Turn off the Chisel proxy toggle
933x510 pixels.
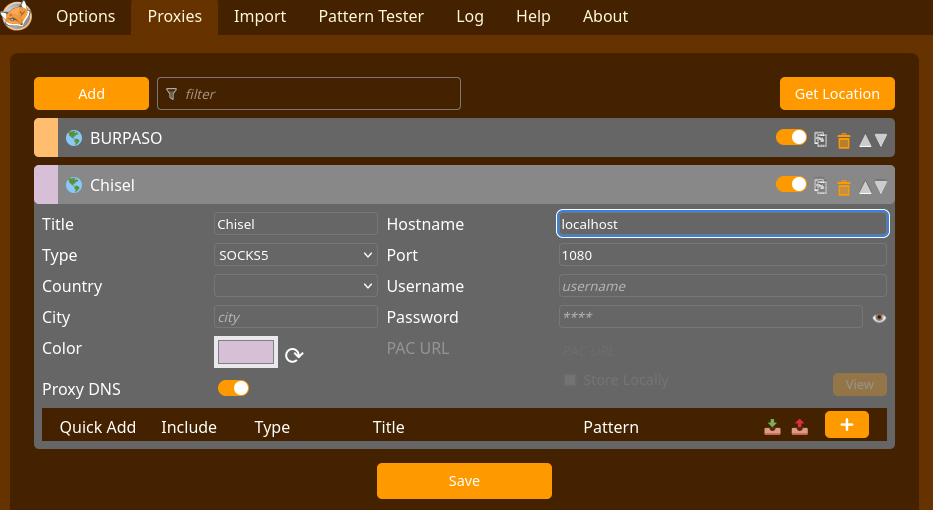click(791, 184)
